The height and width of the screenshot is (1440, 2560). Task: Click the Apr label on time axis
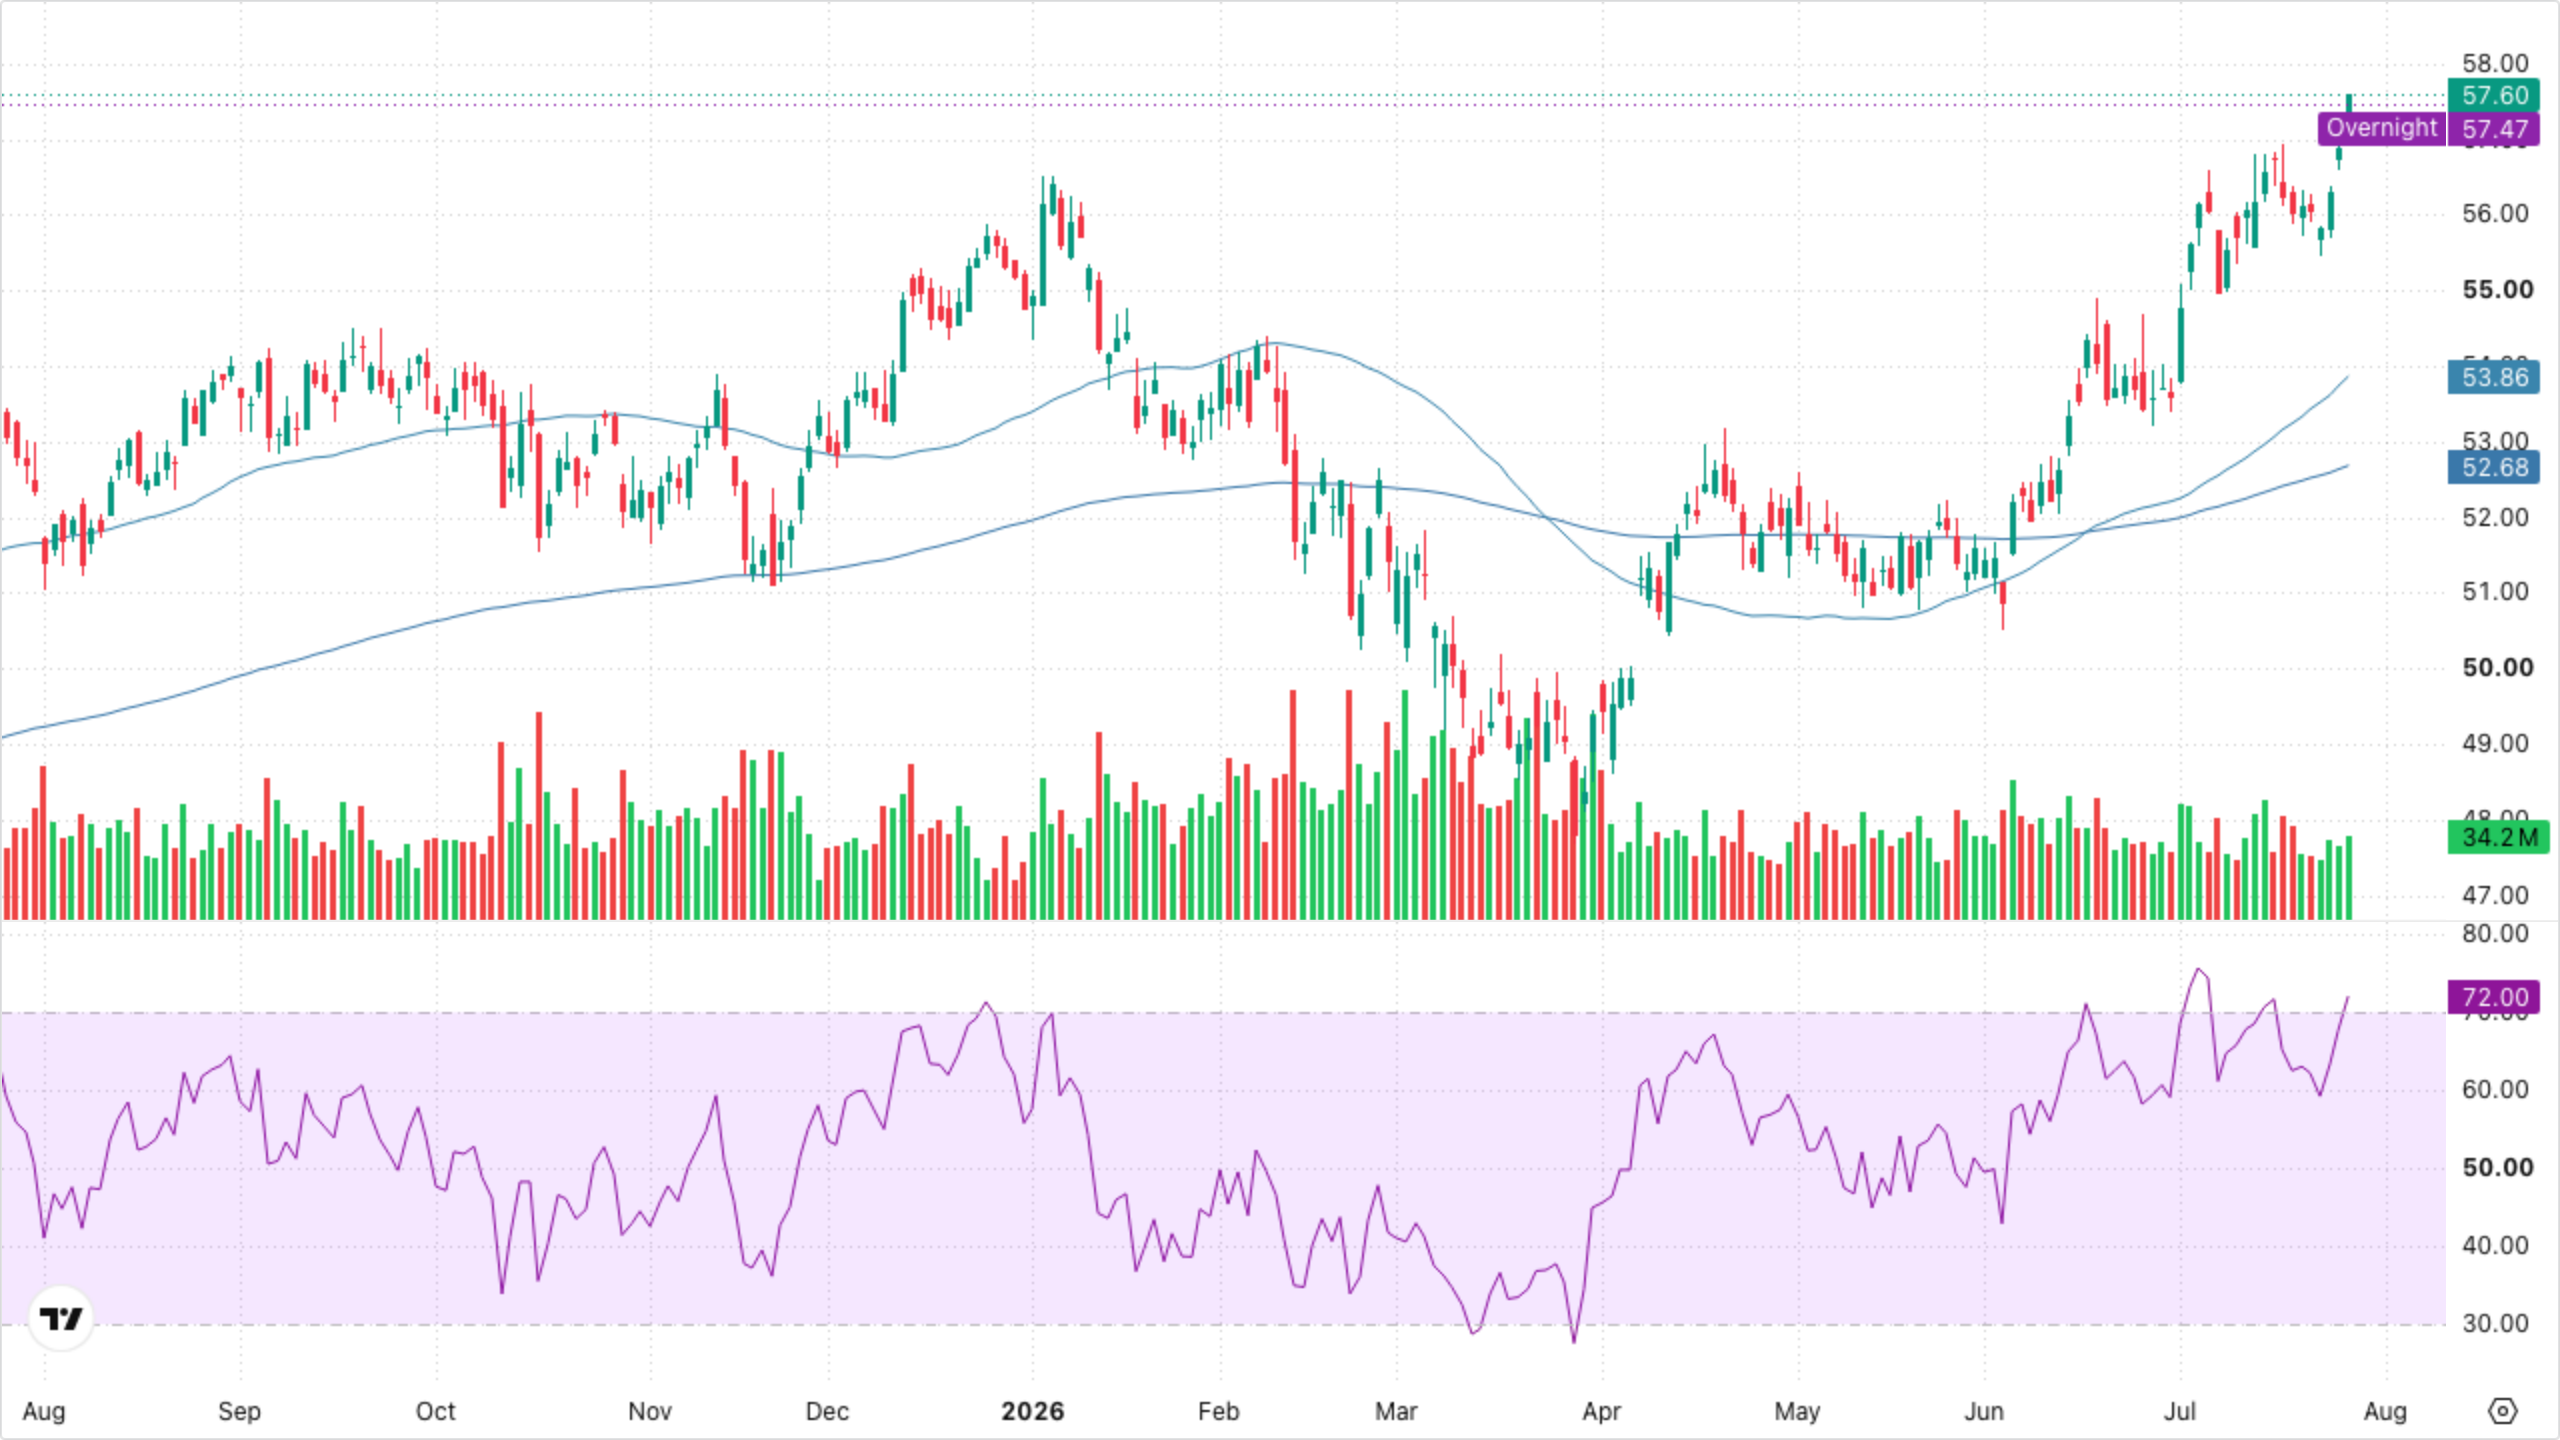[1601, 1411]
